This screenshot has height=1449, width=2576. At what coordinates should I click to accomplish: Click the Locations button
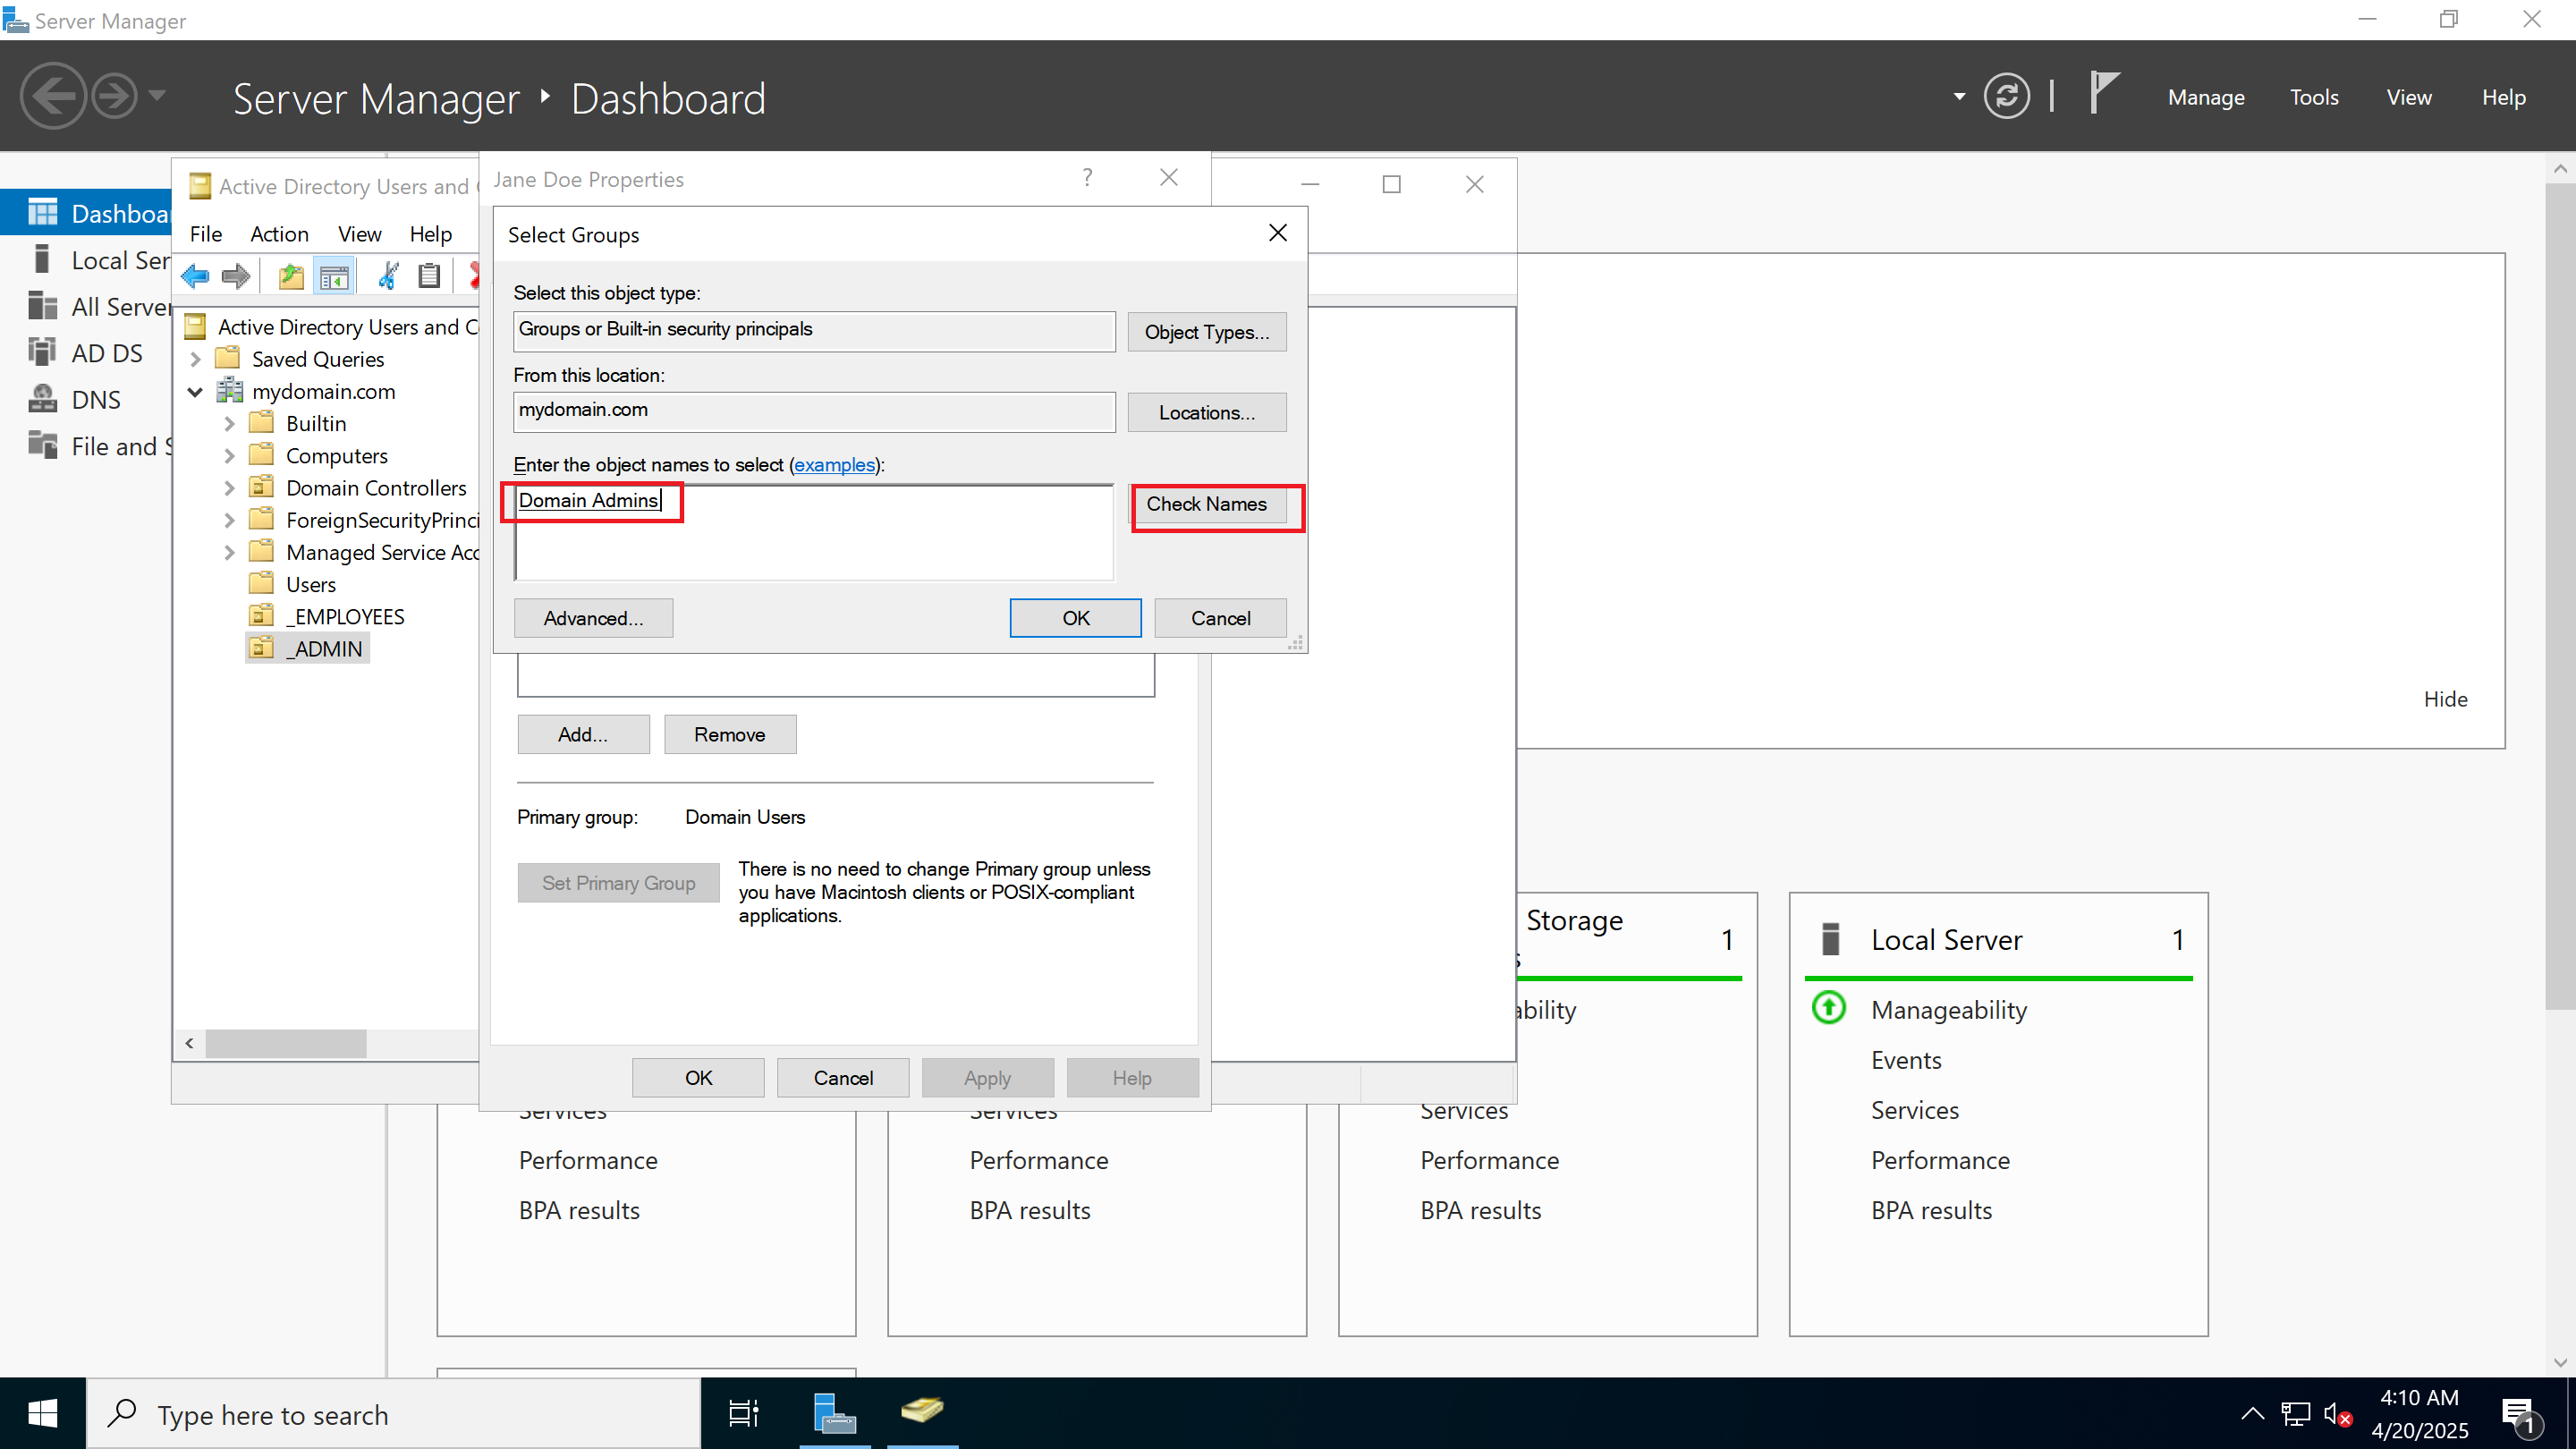coord(1207,413)
